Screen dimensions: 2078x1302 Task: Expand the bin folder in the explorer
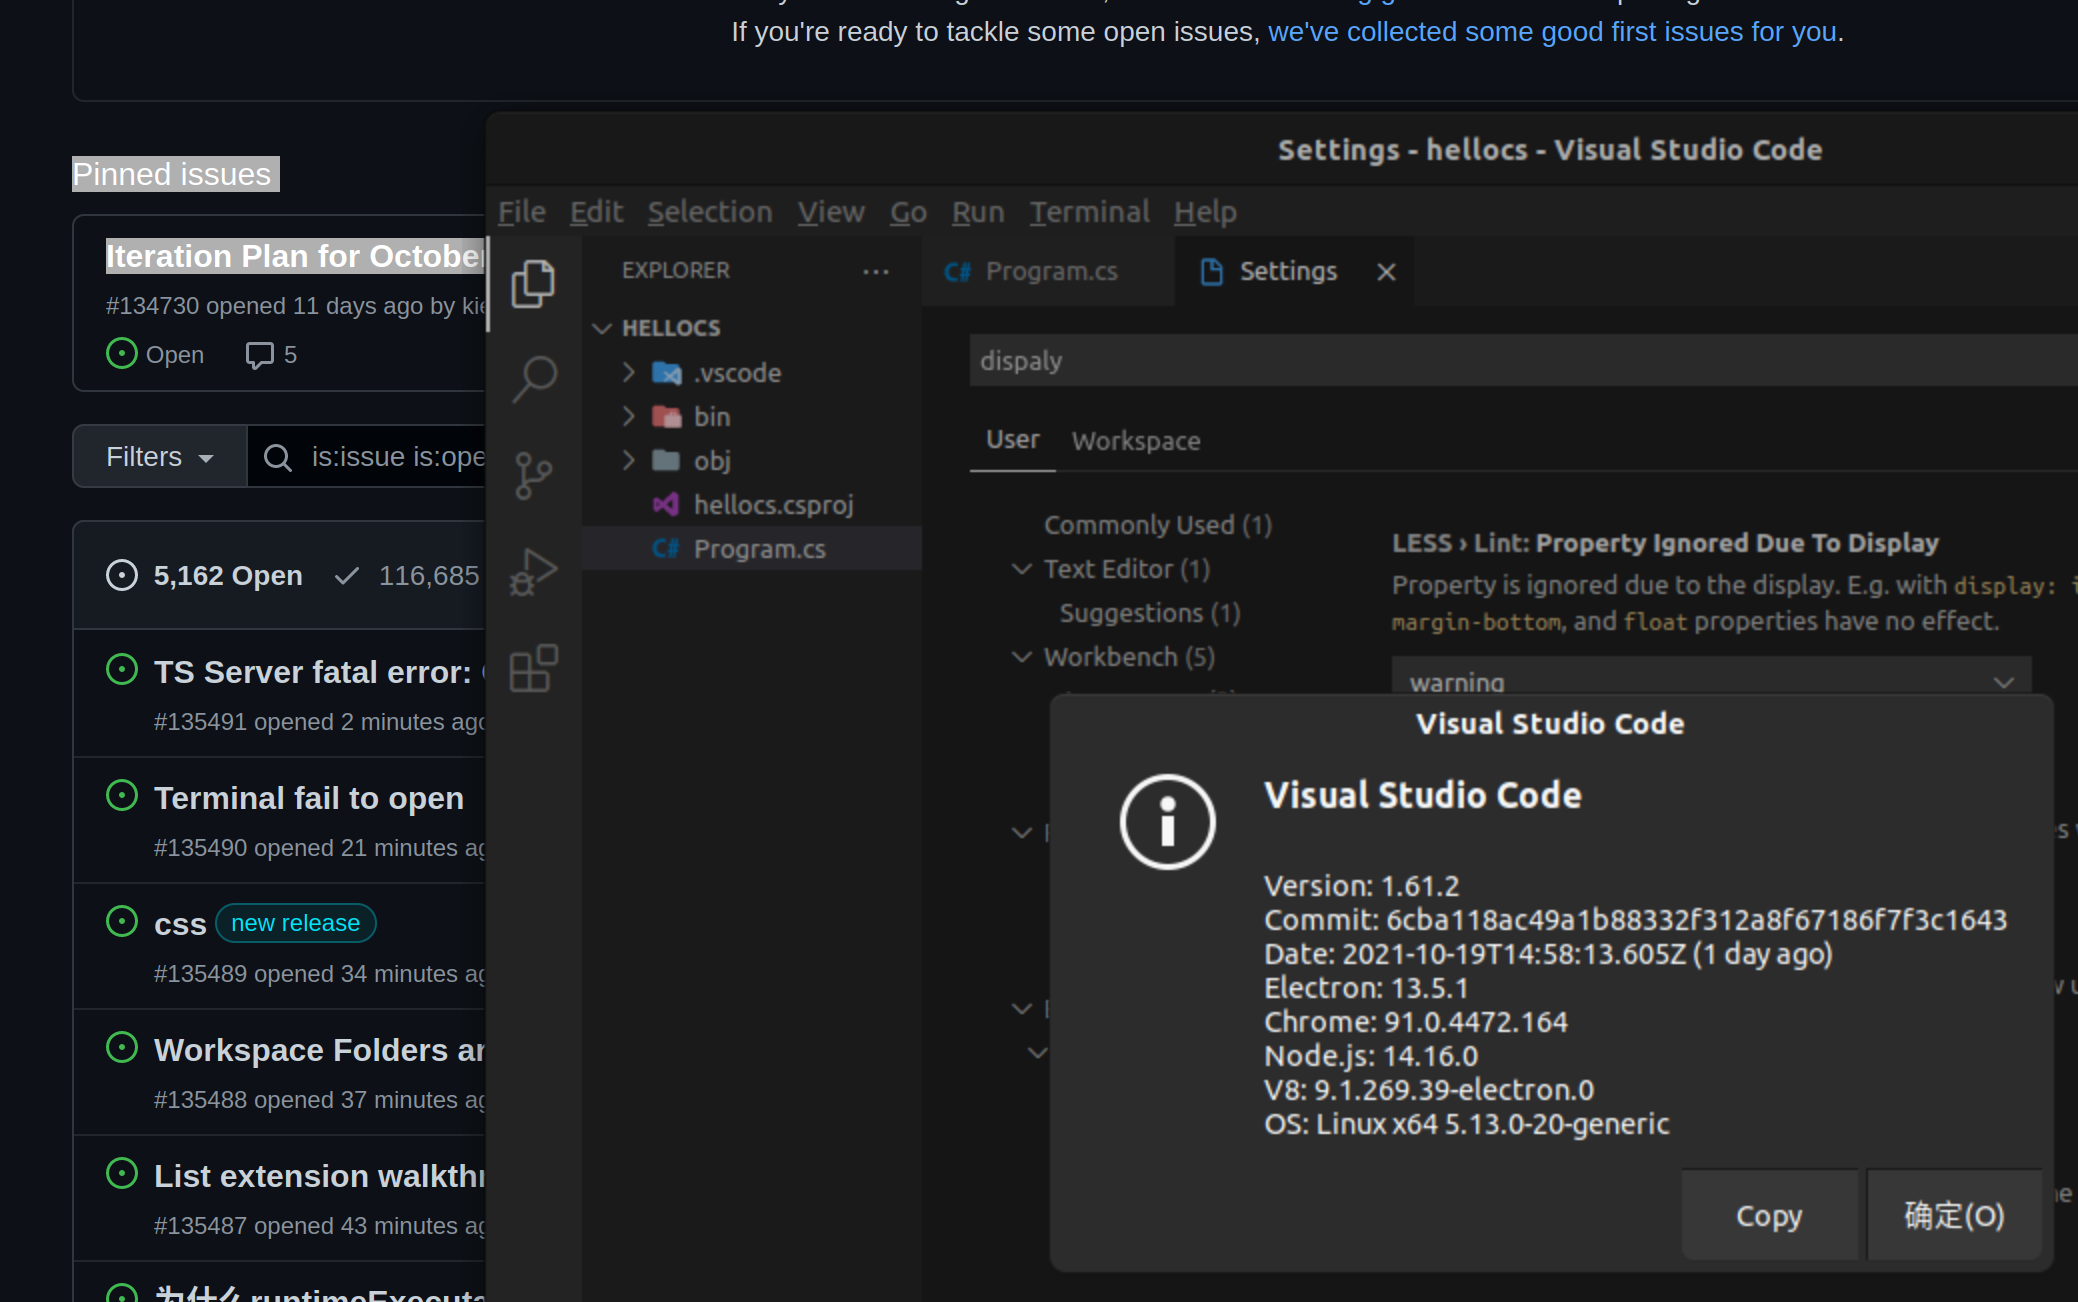pyautogui.click(x=628, y=416)
